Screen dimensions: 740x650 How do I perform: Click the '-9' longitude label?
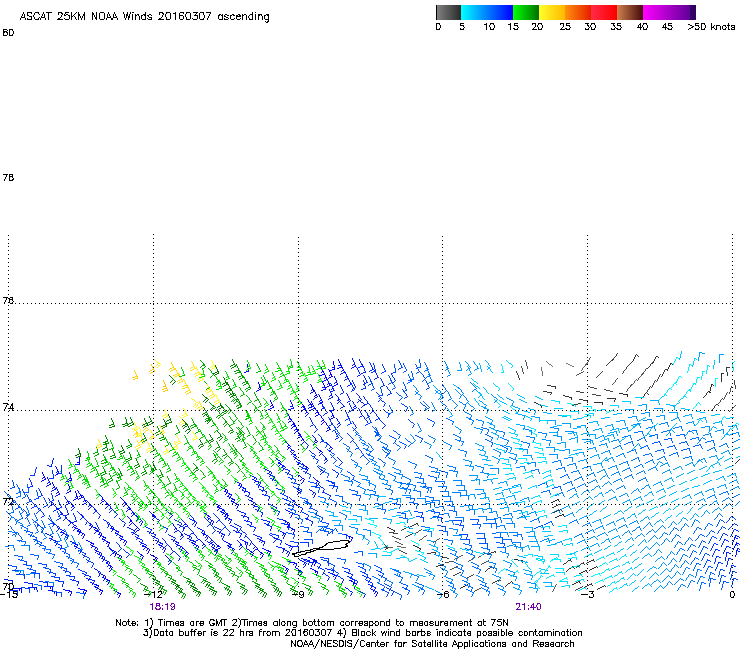(x=298, y=595)
